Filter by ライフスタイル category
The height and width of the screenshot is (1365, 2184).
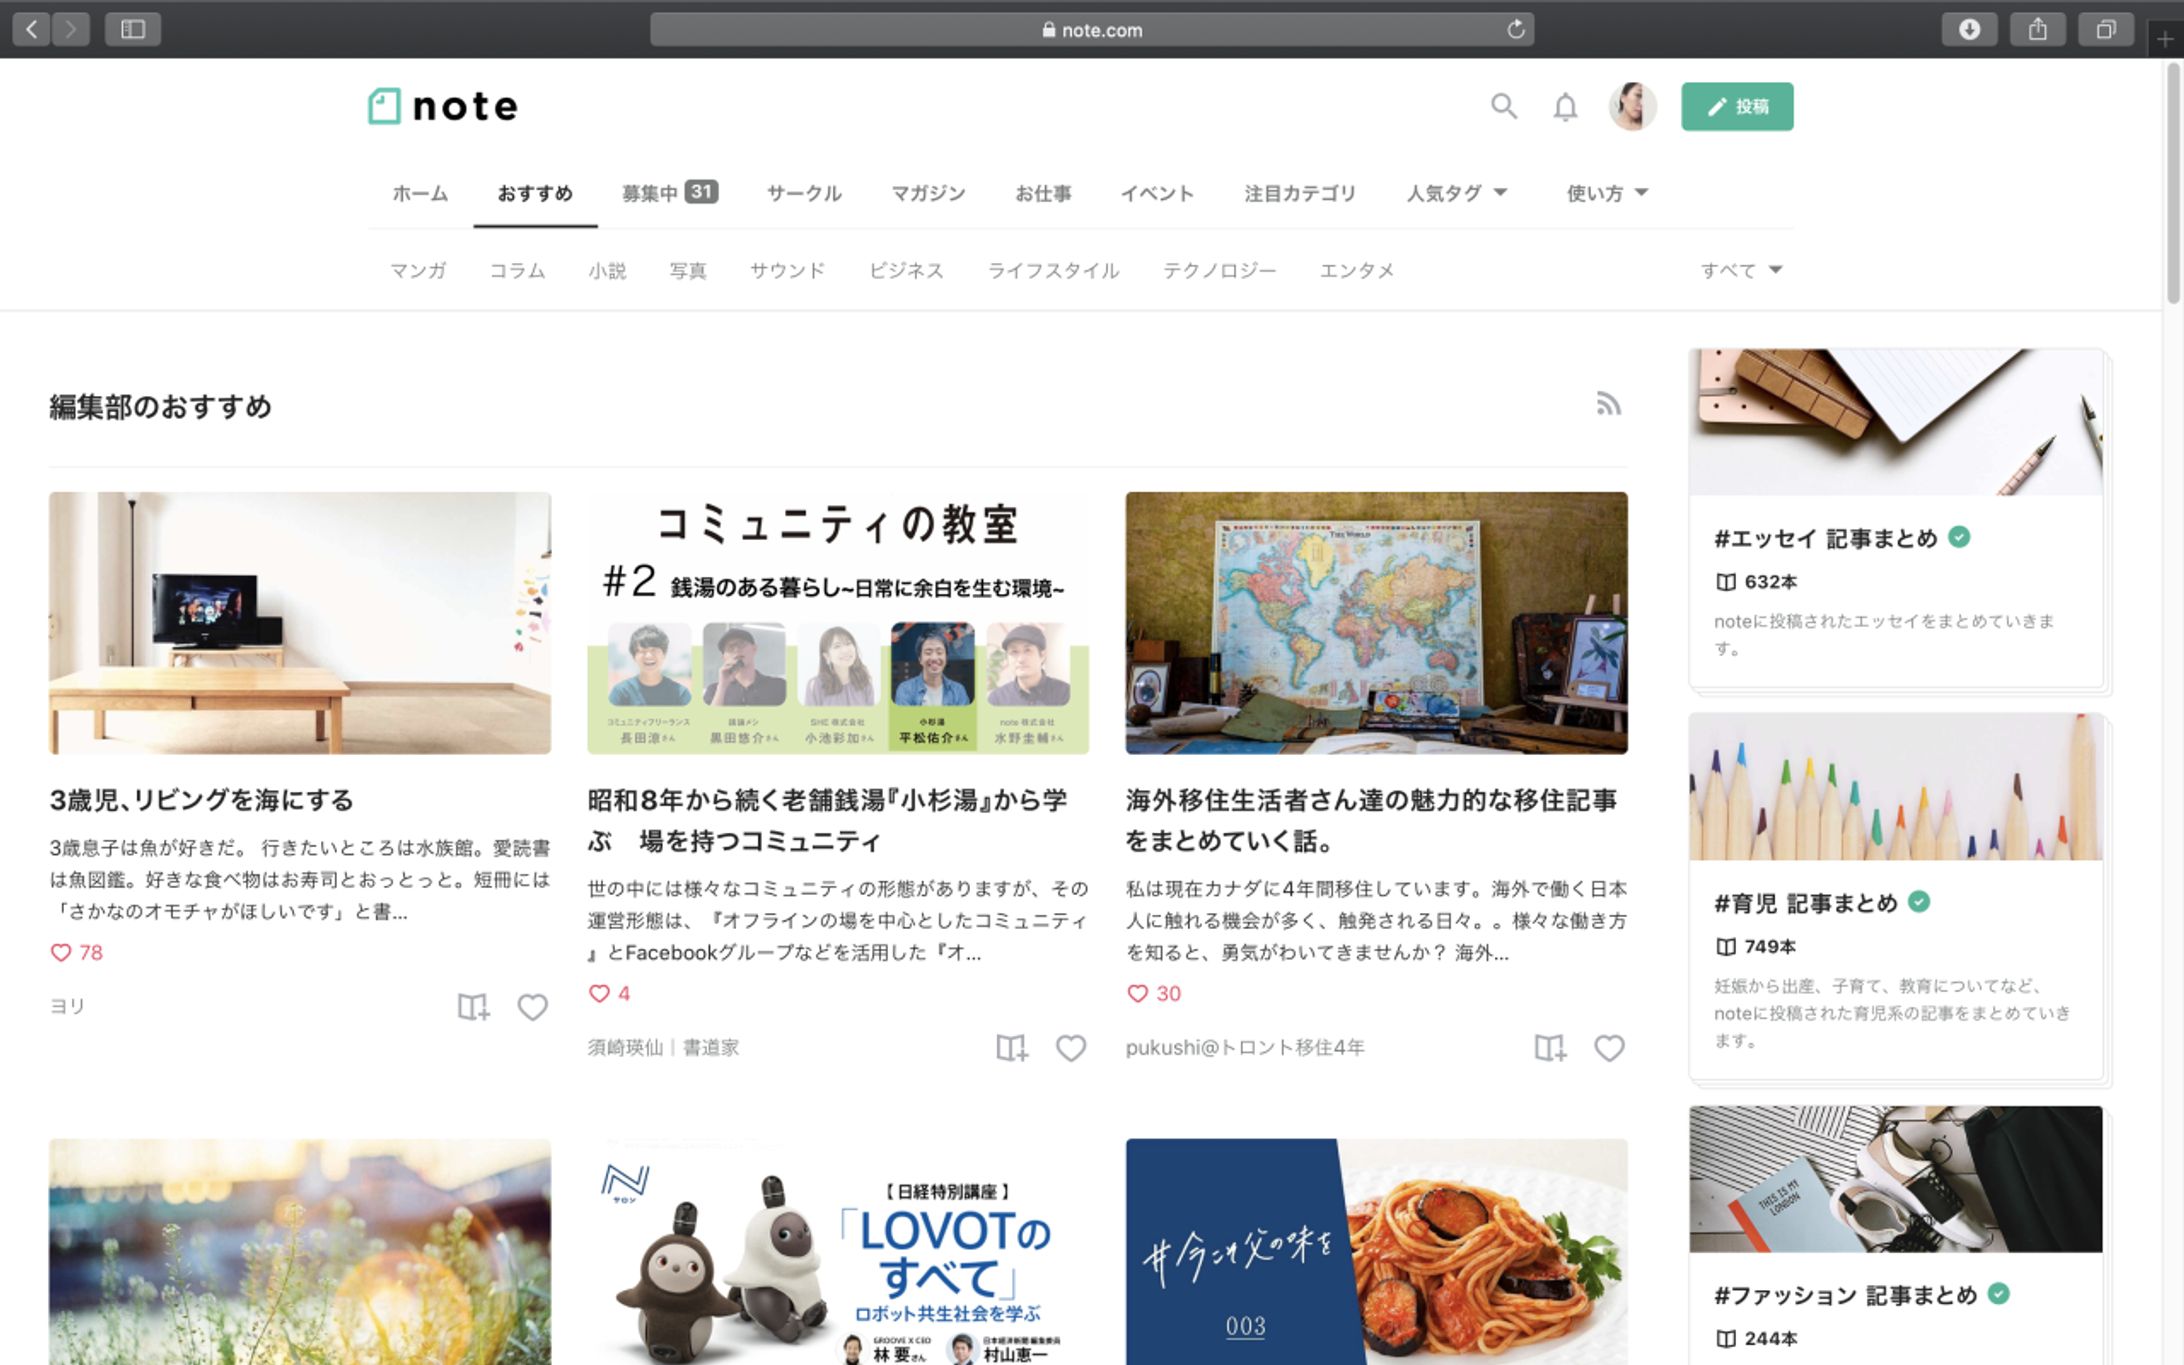point(1053,270)
